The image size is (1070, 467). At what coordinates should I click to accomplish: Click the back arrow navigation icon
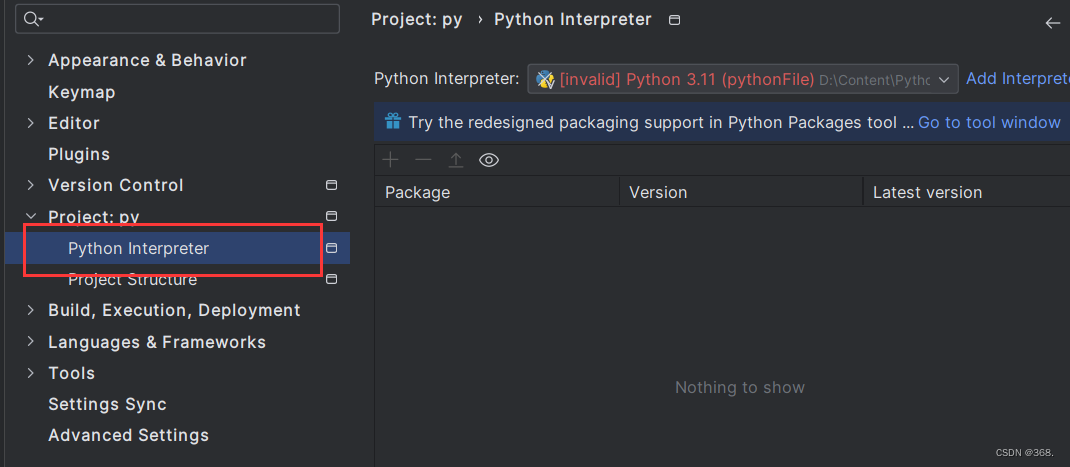coord(1052,22)
